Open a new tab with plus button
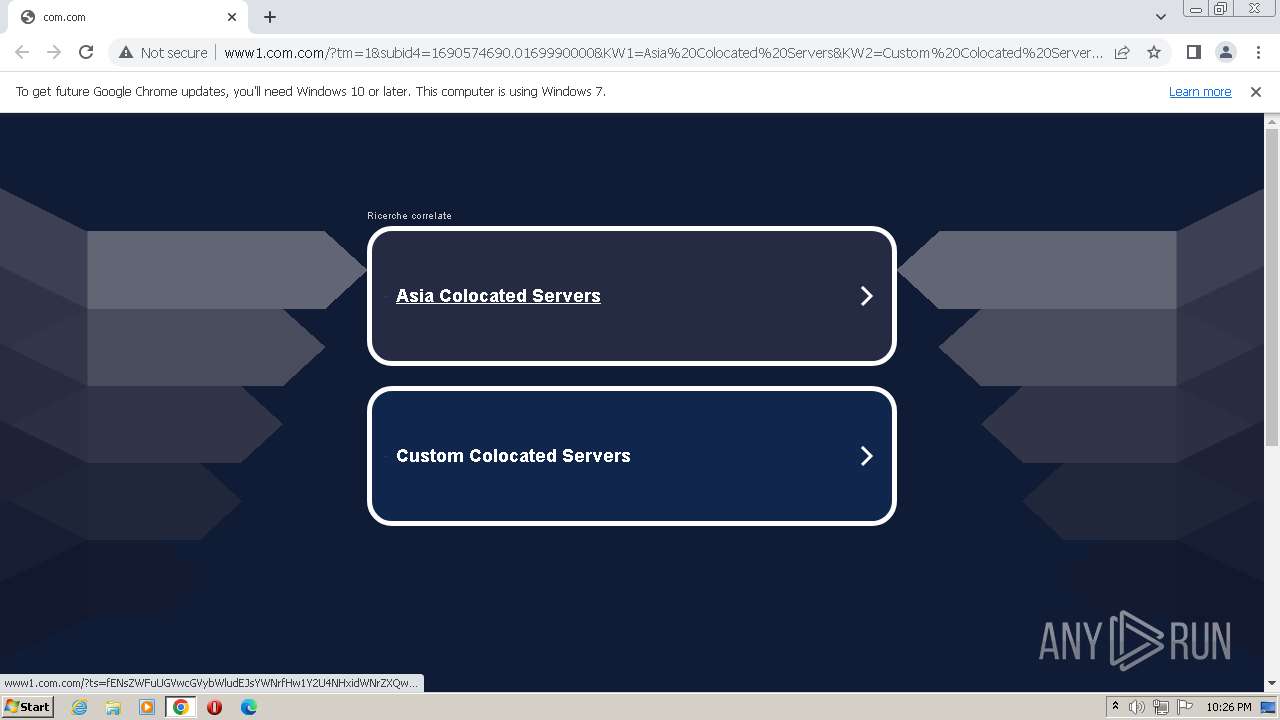This screenshot has width=1280, height=720. coord(270,17)
